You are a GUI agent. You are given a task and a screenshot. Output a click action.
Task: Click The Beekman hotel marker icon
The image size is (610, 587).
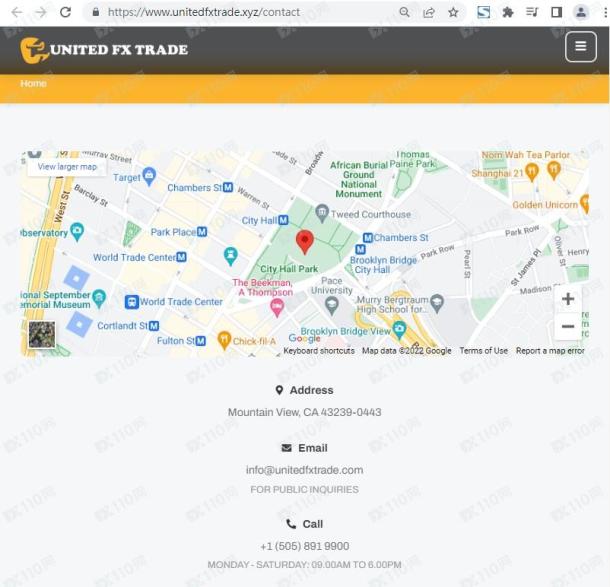pyautogui.click(x=277, y=308)
